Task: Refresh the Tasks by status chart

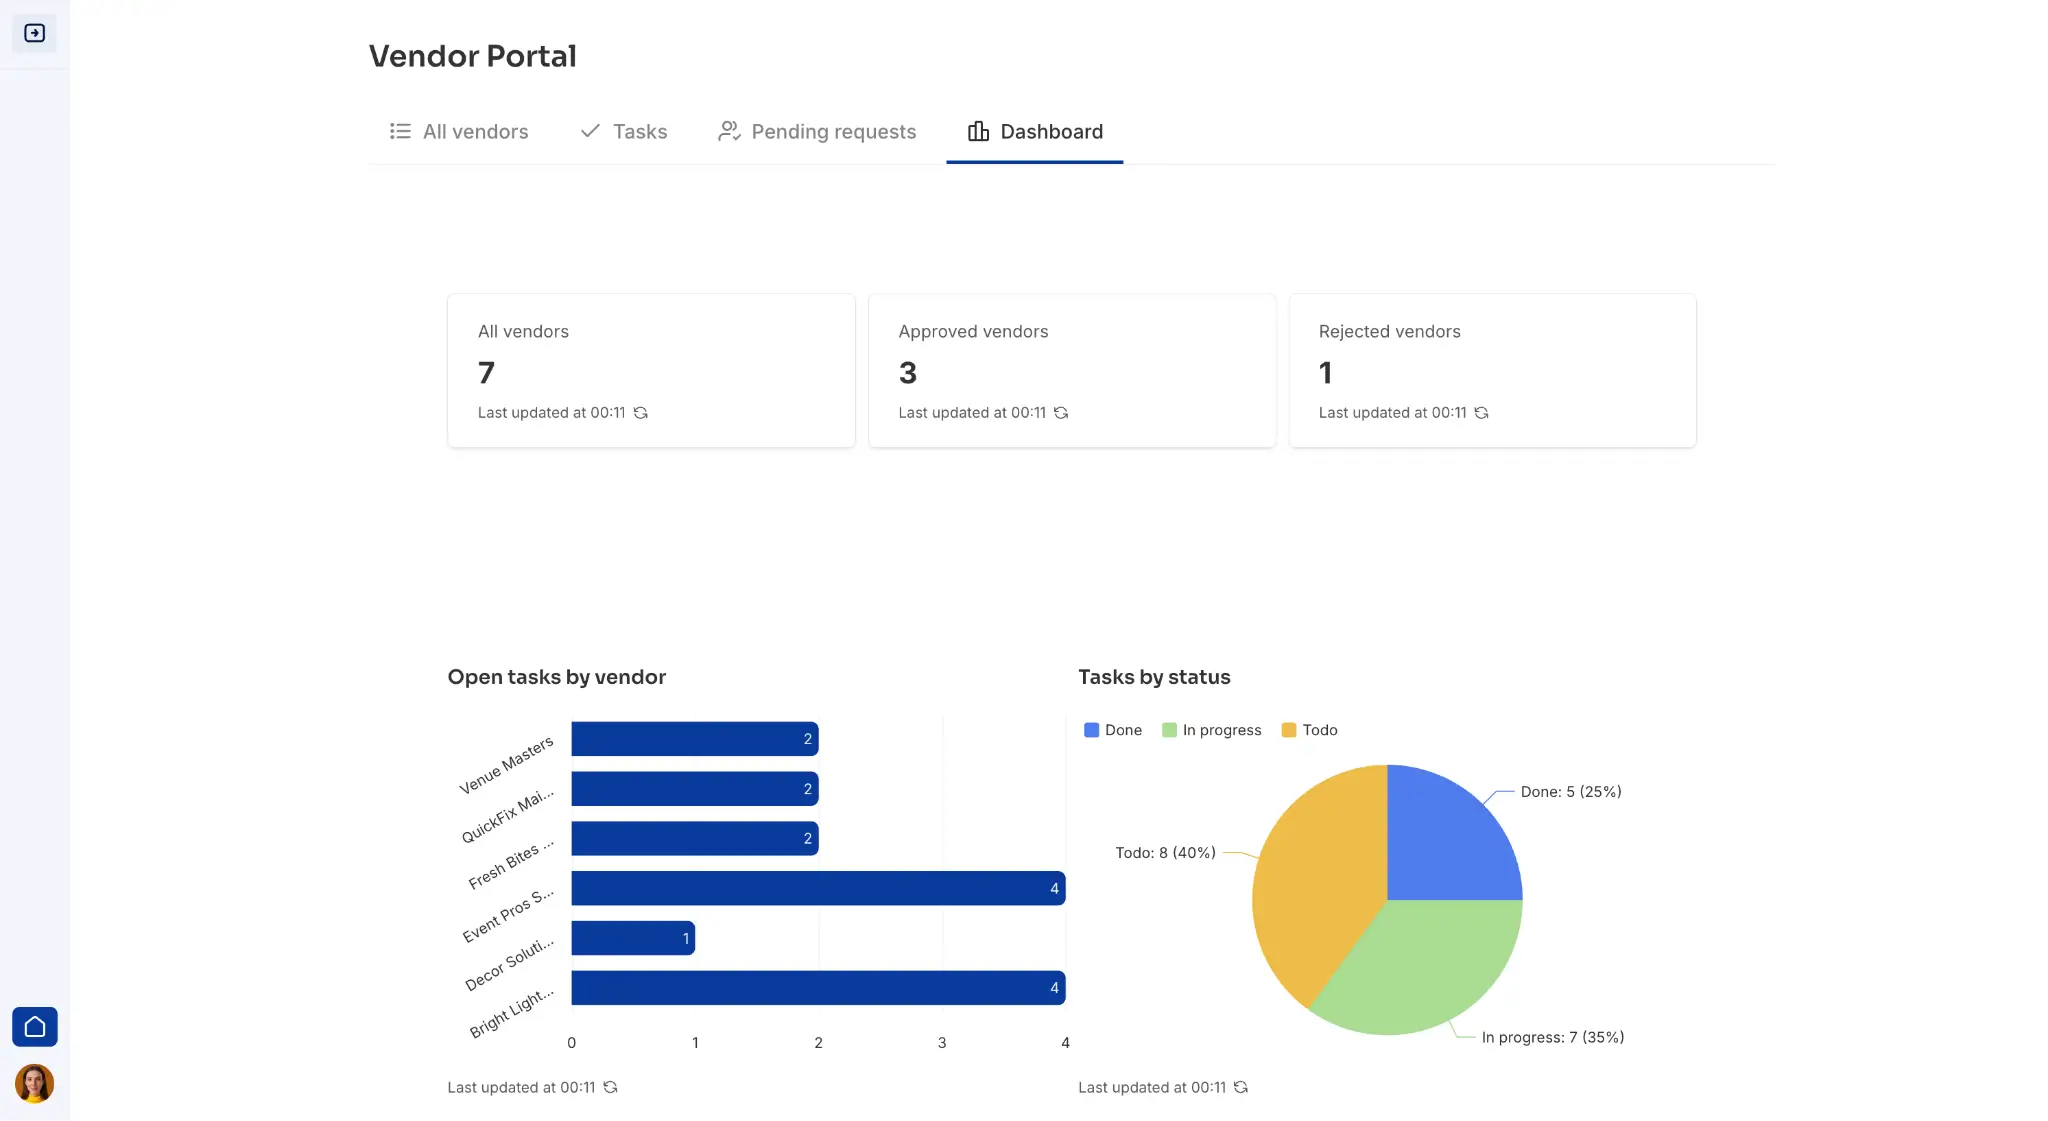Action: [1242, 1087]
